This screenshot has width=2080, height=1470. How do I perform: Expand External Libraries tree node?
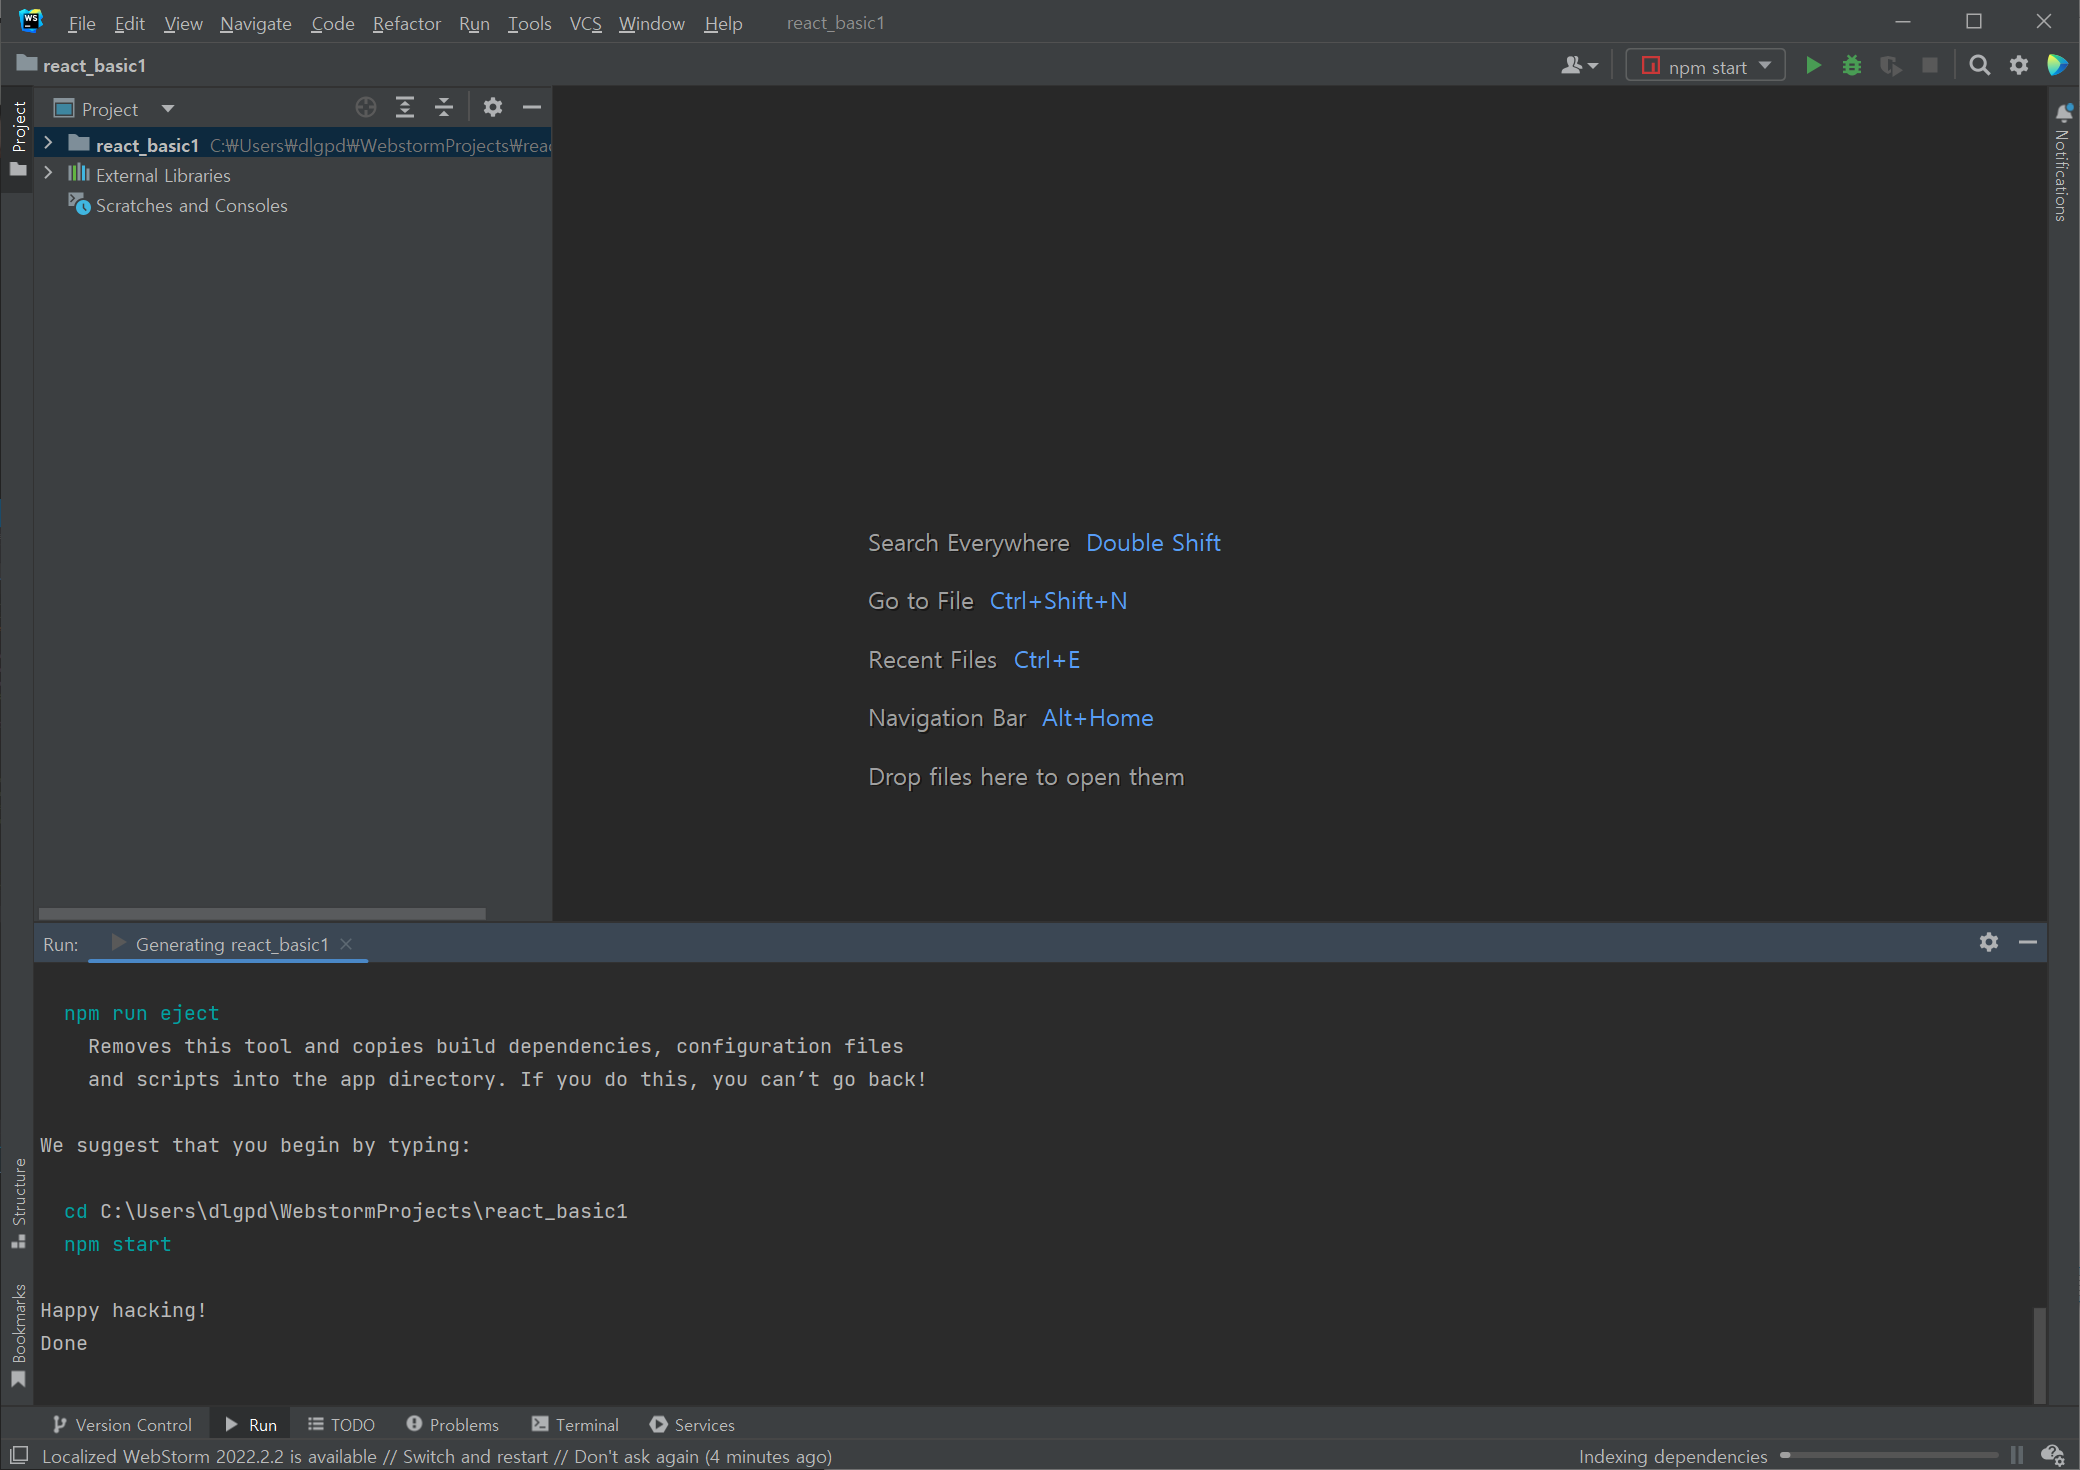click(48, 174)
